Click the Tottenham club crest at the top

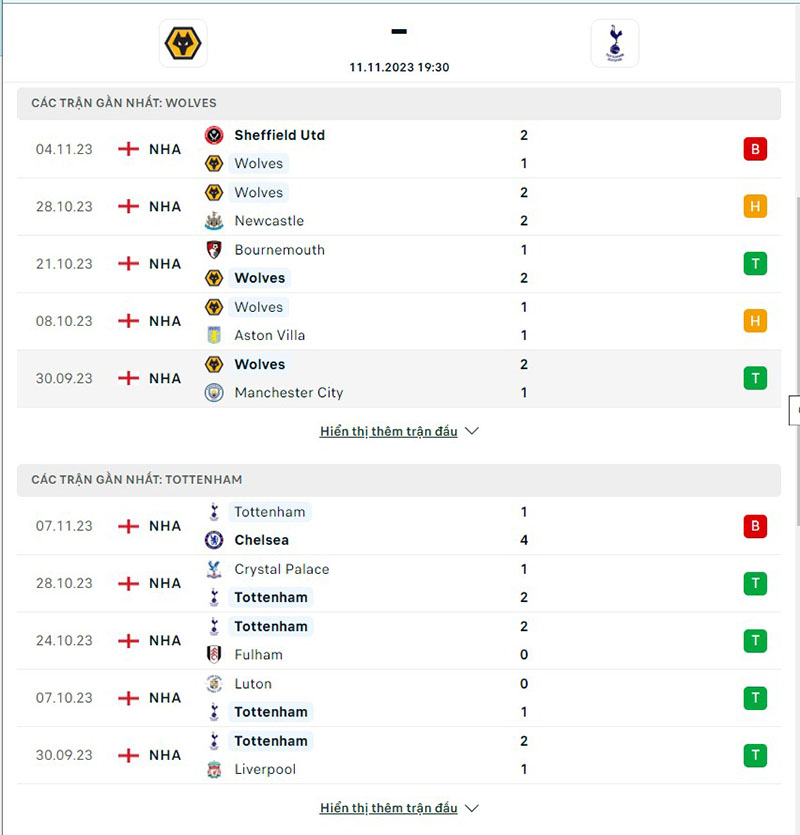[x=614, y=43]
